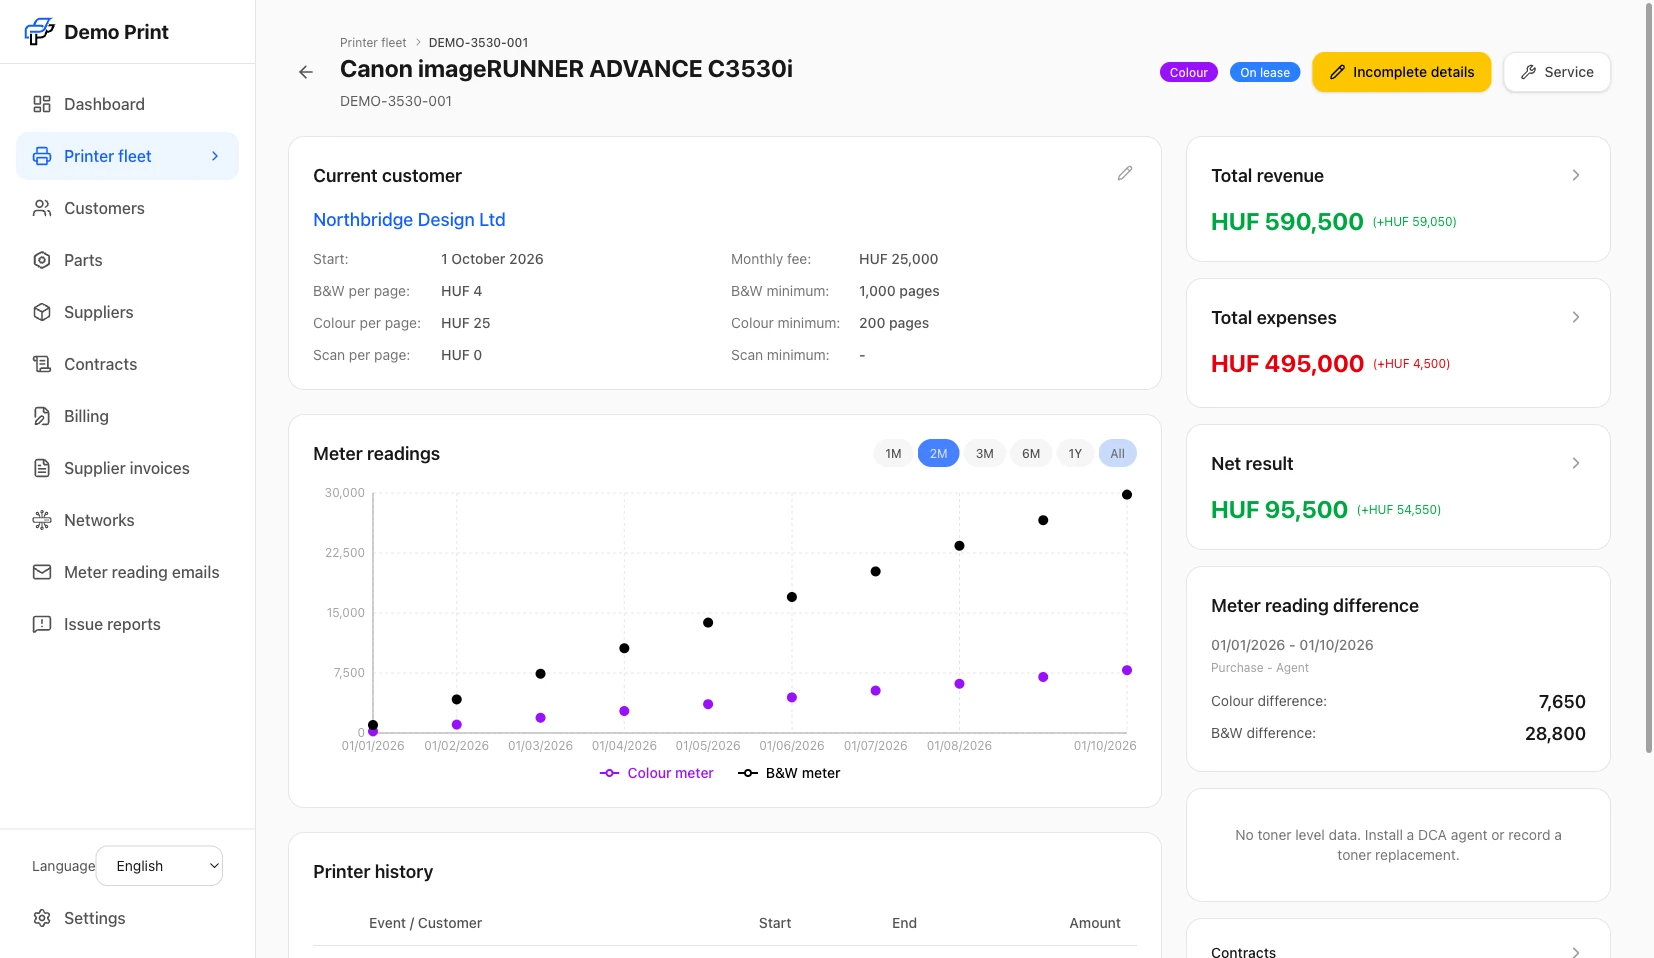Expand the Net result details chevron
Image resolution: width=1654 pixels, height=958 pixels.
[x=1576, y=463]
